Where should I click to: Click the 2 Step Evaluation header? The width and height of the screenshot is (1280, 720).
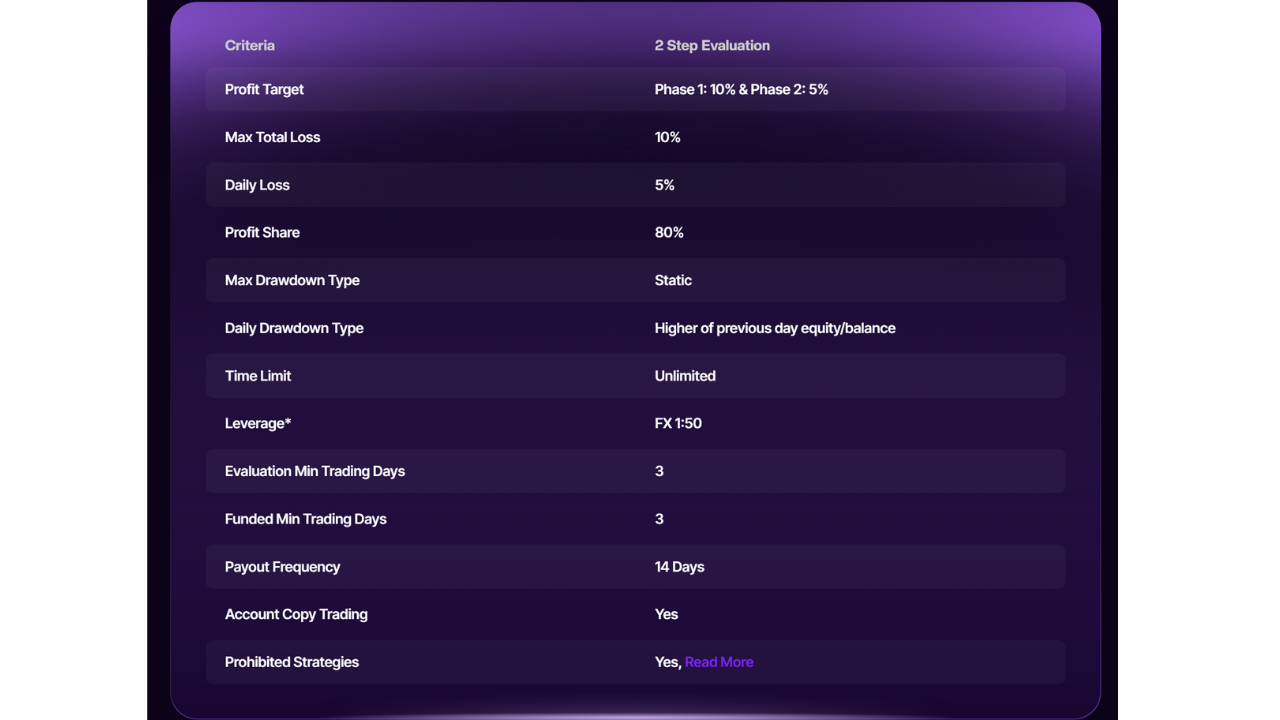click(712, 45)
